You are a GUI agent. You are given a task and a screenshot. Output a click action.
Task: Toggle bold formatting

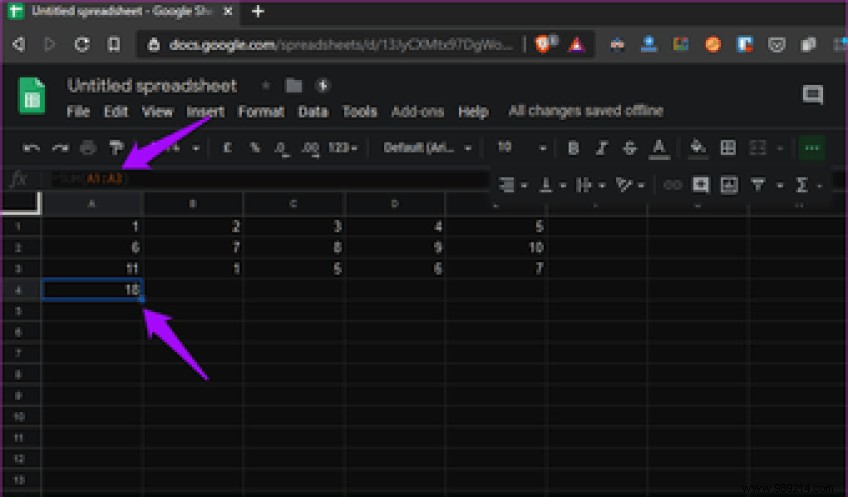(x=573, y=148)
